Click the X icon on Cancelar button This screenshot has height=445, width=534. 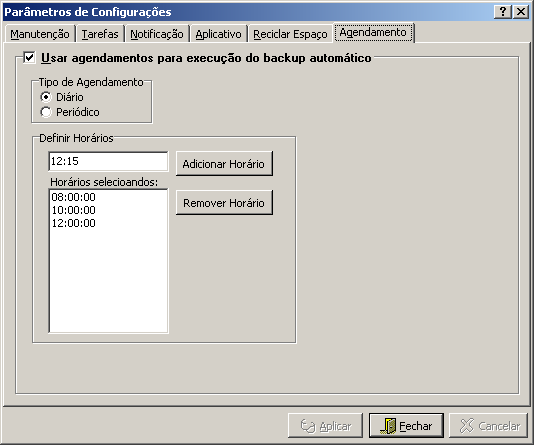click(467, 426)
